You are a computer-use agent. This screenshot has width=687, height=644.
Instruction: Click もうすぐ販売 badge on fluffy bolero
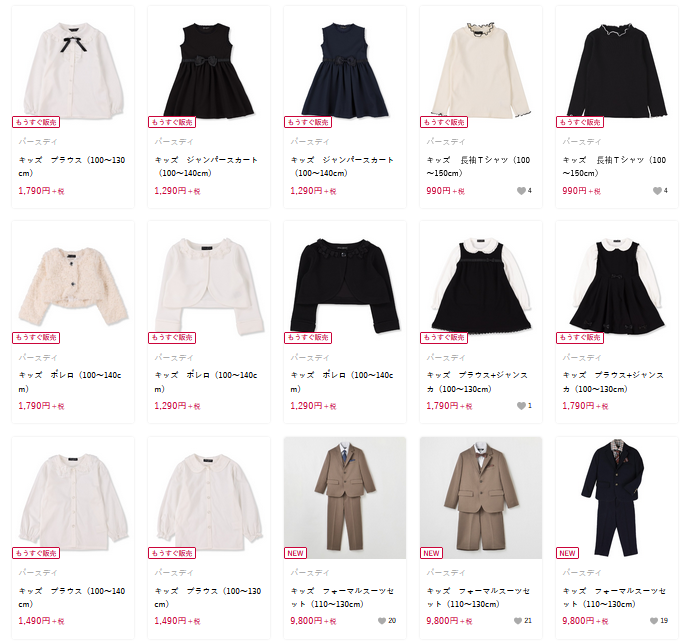36,338
